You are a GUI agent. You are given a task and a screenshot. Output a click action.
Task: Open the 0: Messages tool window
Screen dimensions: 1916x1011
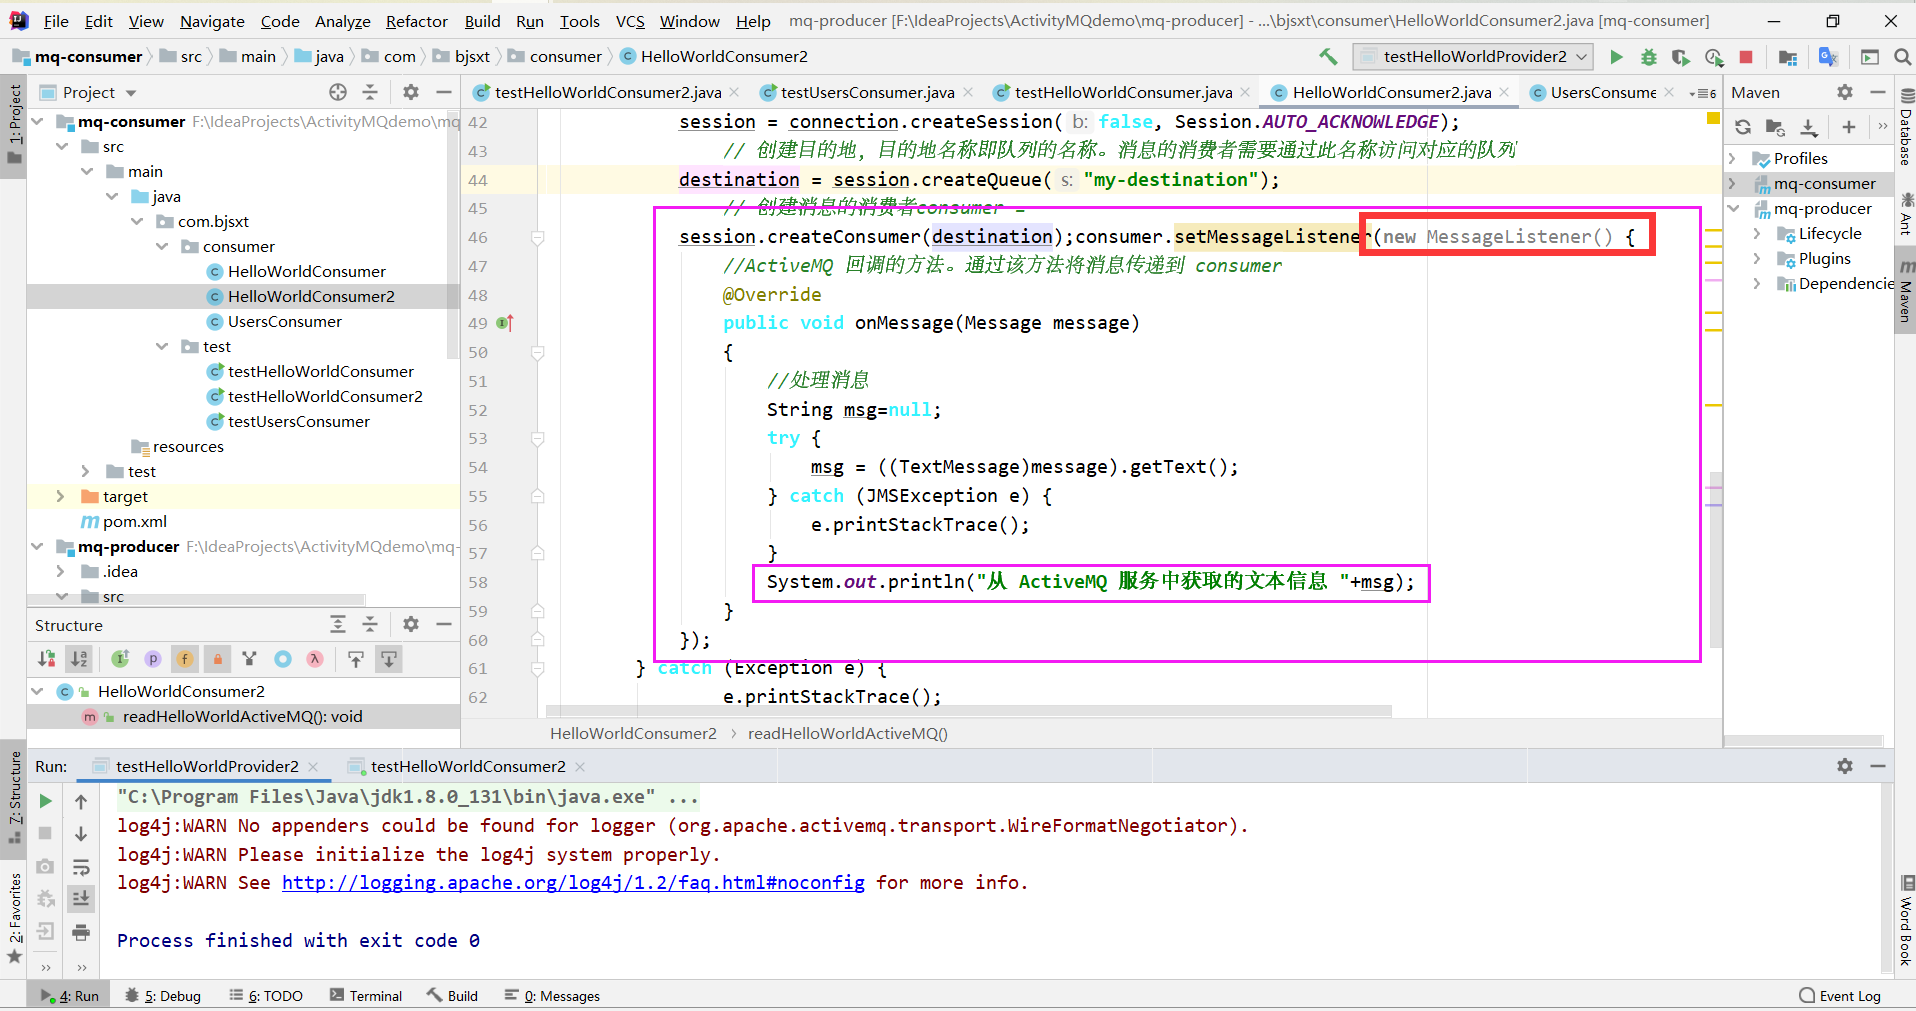click(552, 996)
